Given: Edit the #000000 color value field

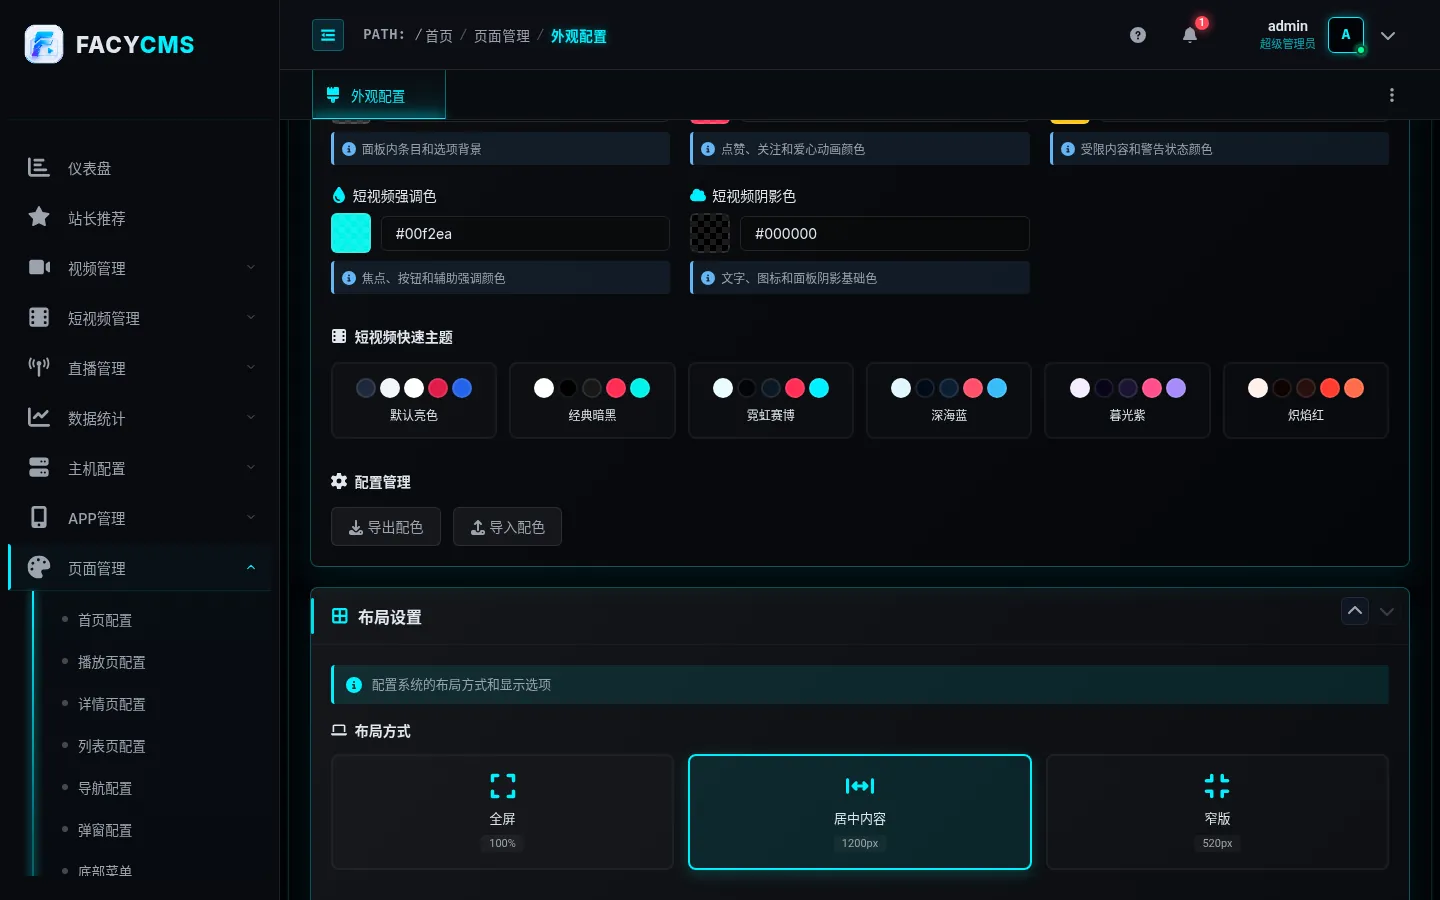Looking at the screenshot, I should tap(885, 233).
